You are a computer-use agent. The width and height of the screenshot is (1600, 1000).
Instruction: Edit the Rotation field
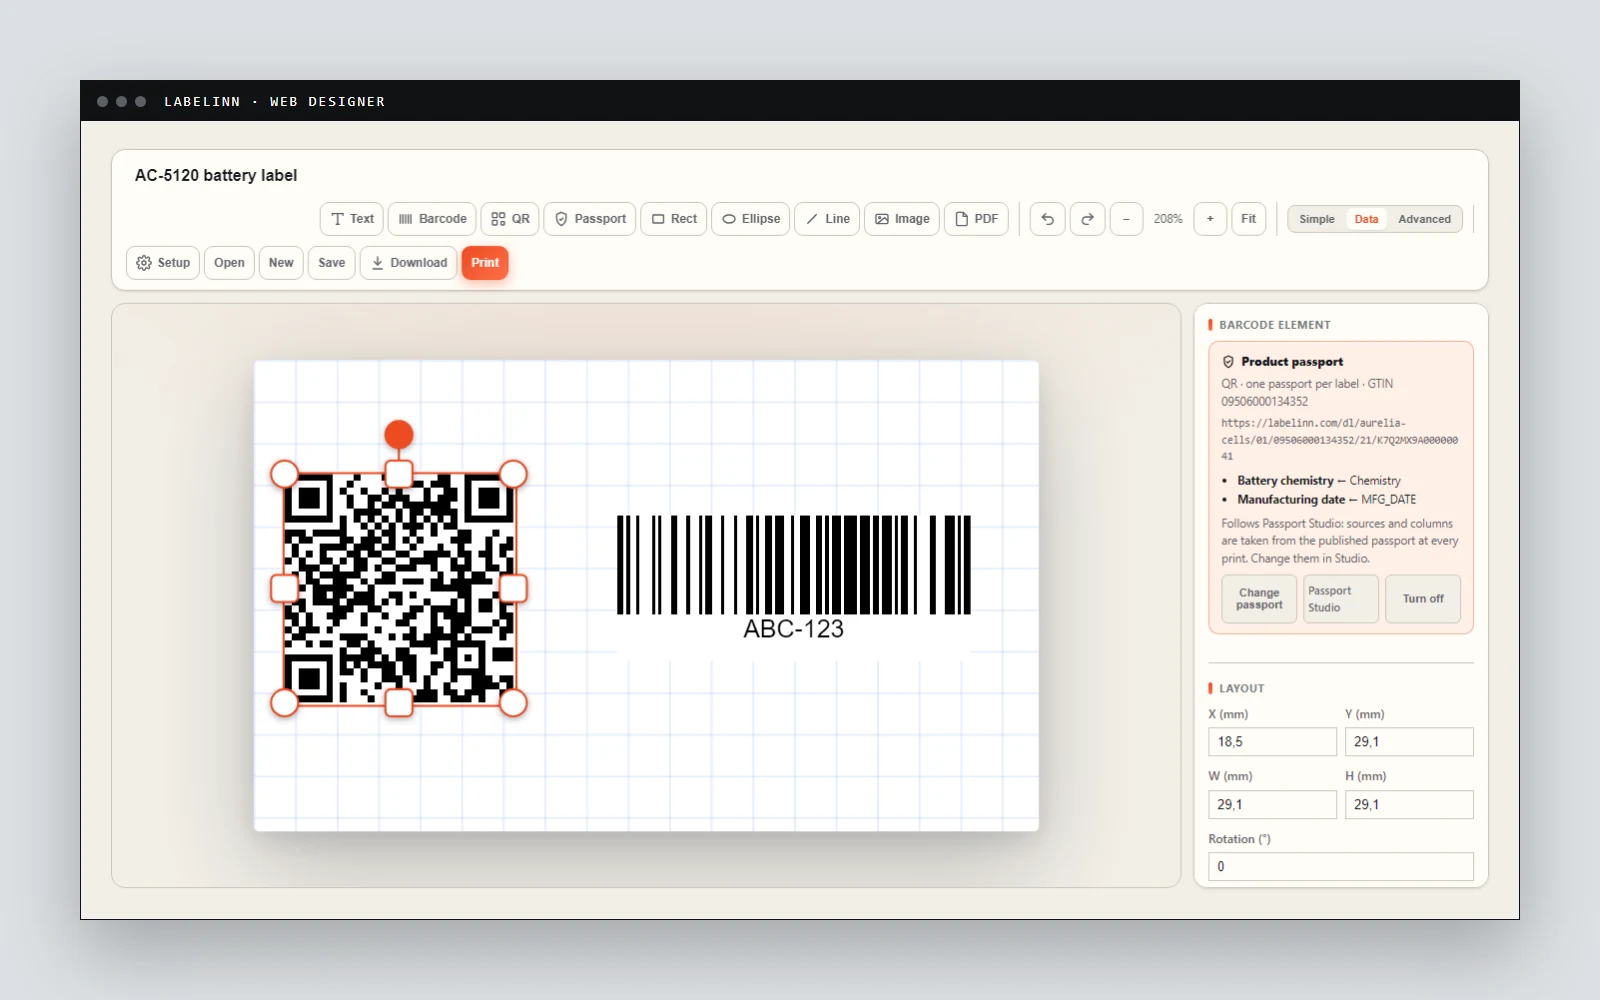click(x=1341, y=867)
